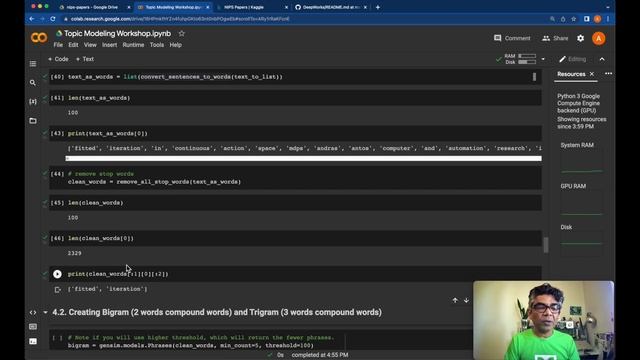640x360 pixels.
Task: Open the View menu
Action: click(x=90, y=45)
